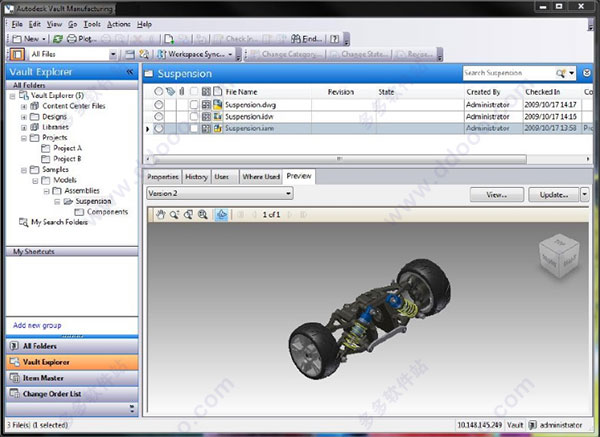Open the search options dropdown arrow

point(571,73)
